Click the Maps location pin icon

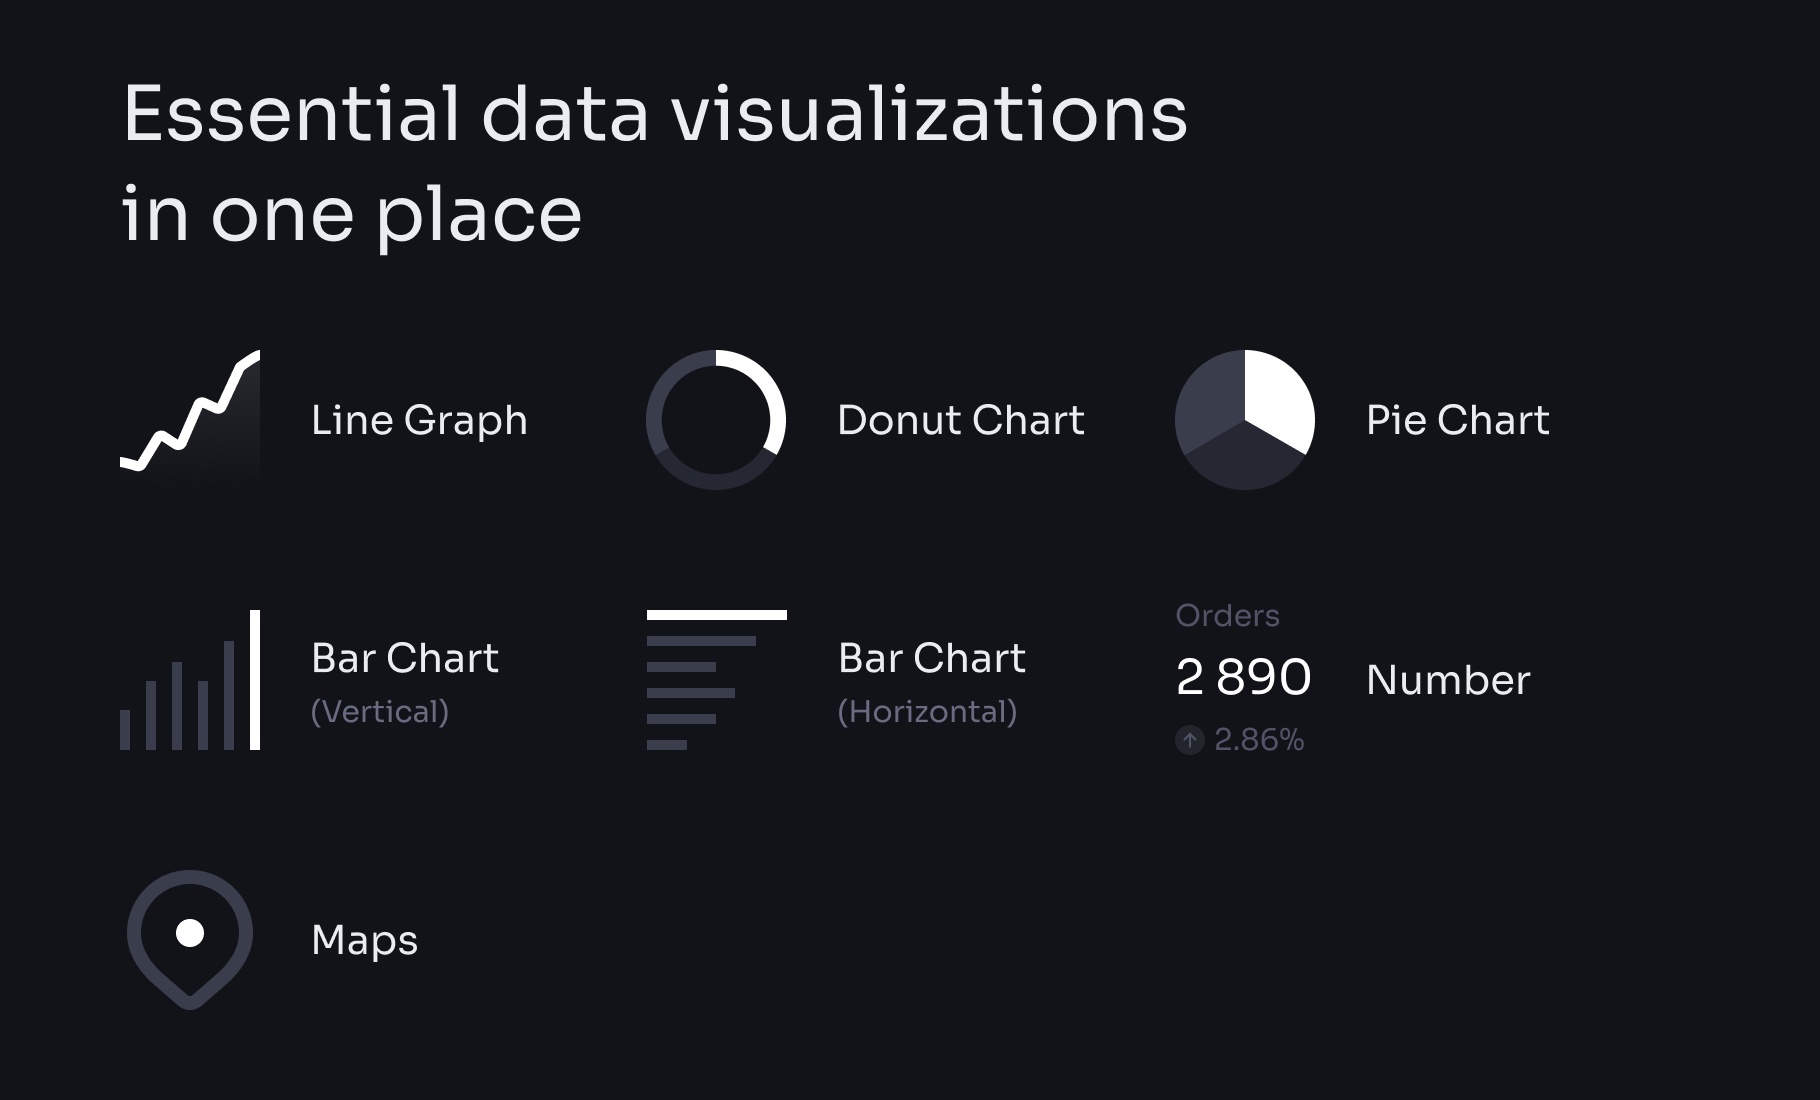190,939
